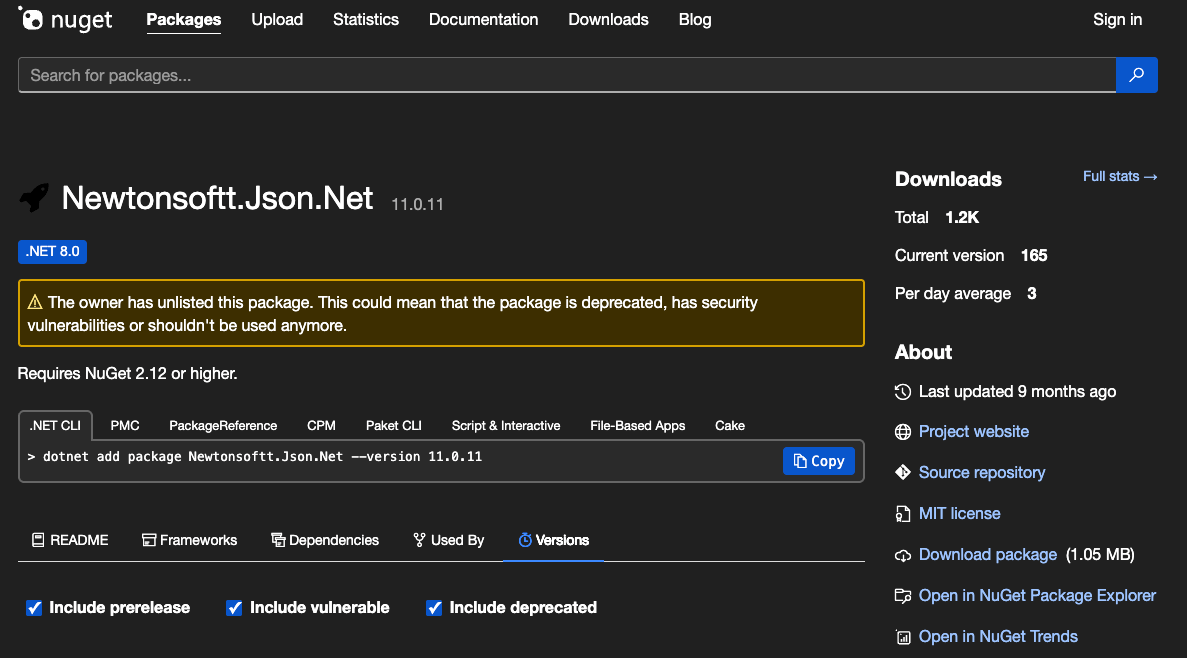Click the blue search magnifier button

(1136, 75)
